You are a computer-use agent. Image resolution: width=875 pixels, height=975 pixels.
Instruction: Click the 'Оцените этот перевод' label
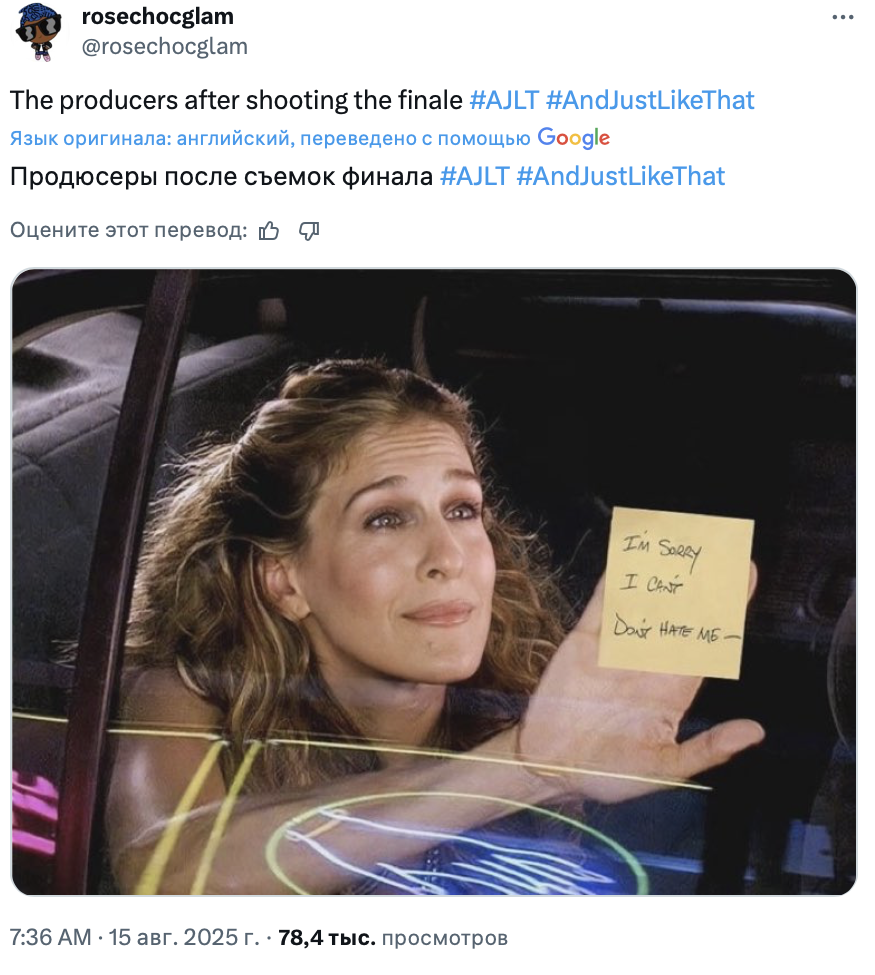129,230
